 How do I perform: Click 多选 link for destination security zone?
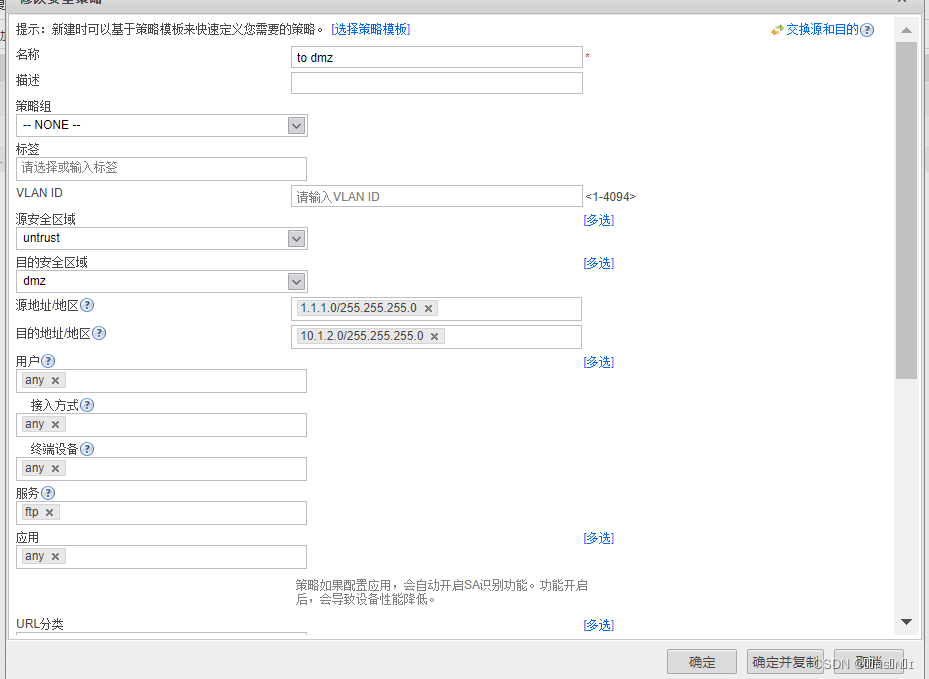coord(598,262)
